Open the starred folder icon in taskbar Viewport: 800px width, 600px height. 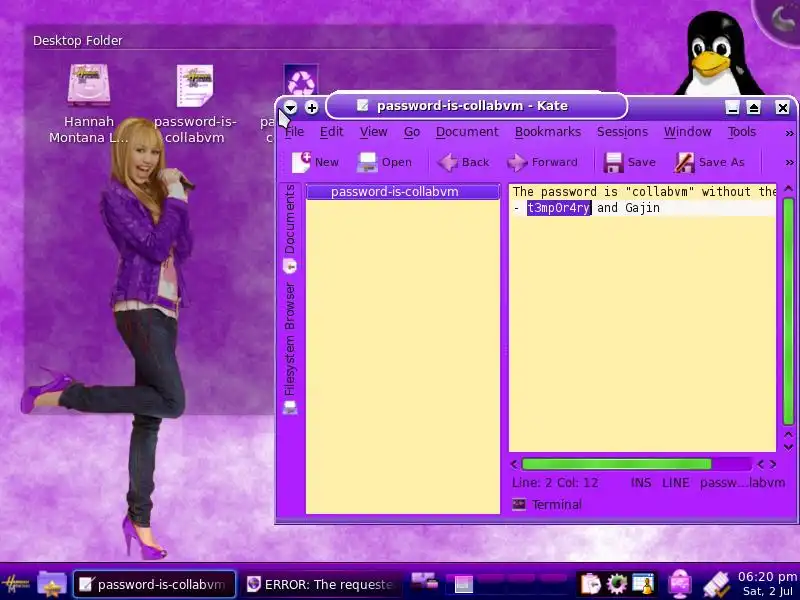click(52, 584)
